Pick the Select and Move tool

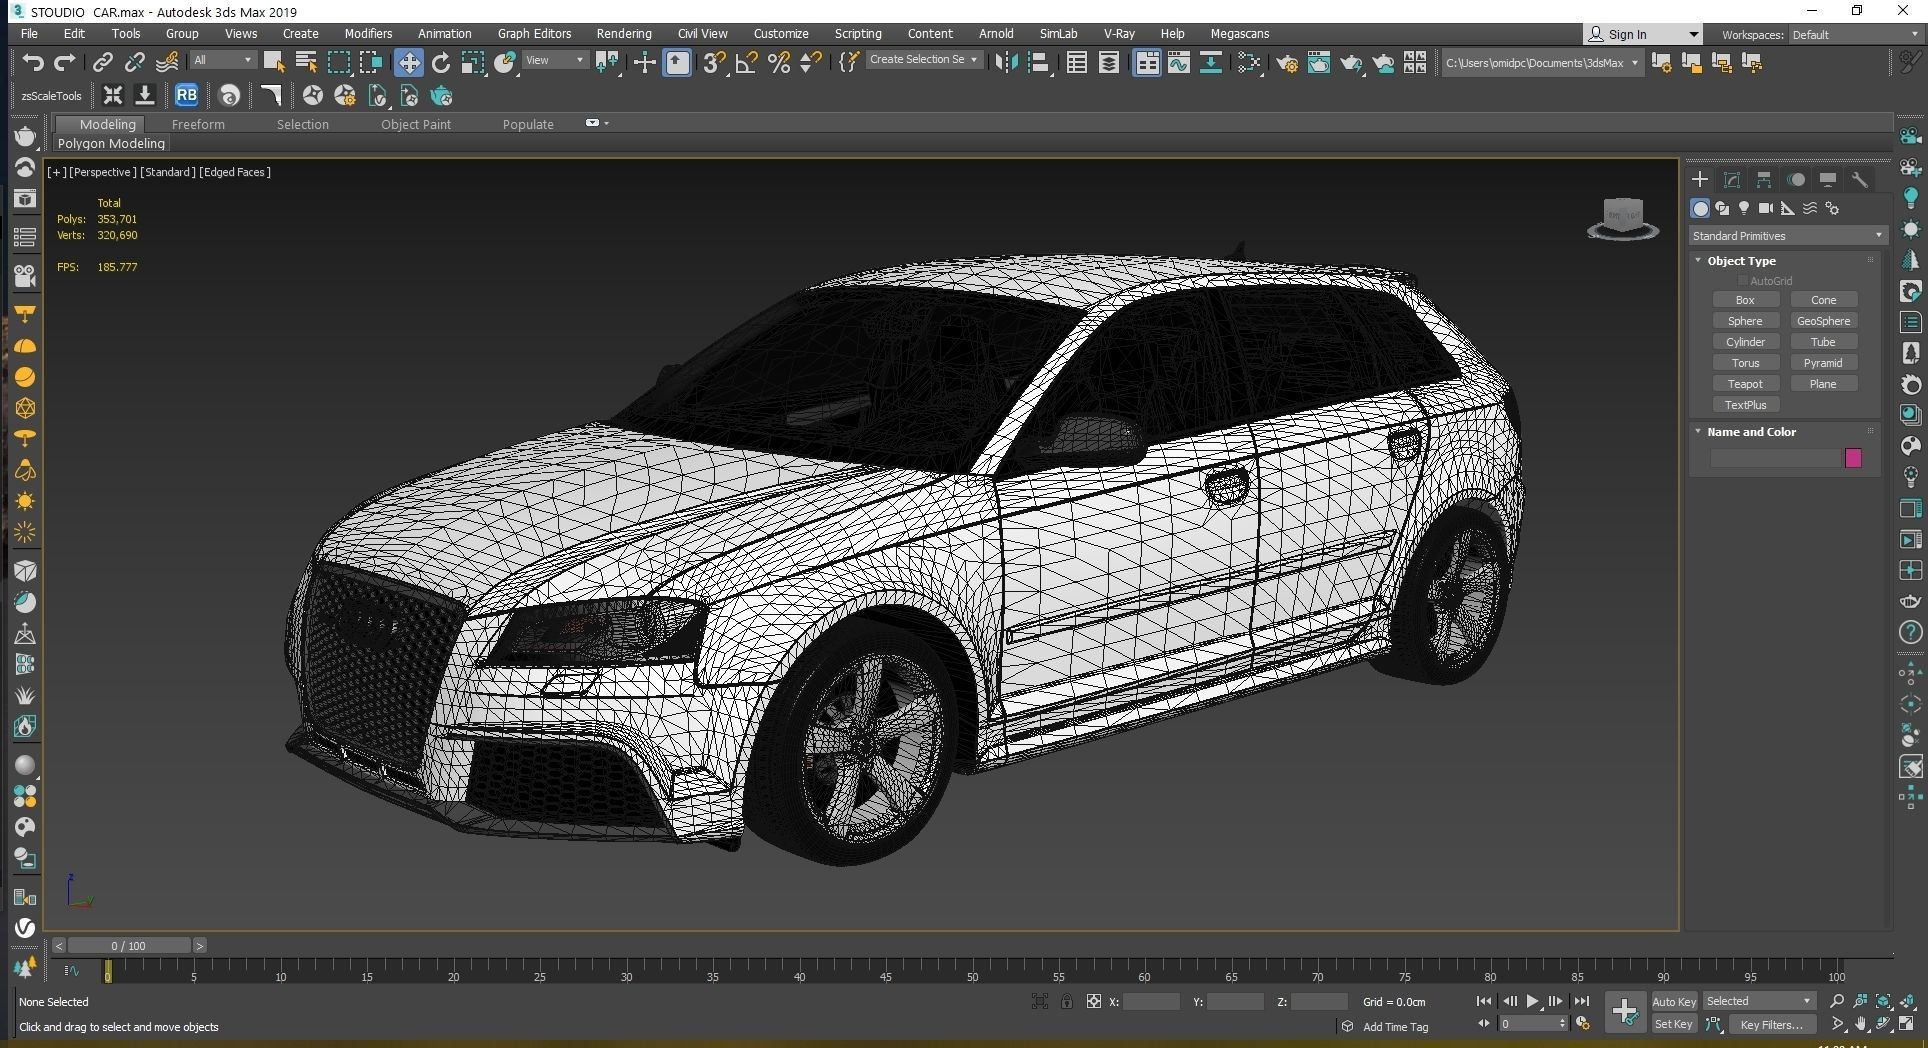(x=409, y=63)
